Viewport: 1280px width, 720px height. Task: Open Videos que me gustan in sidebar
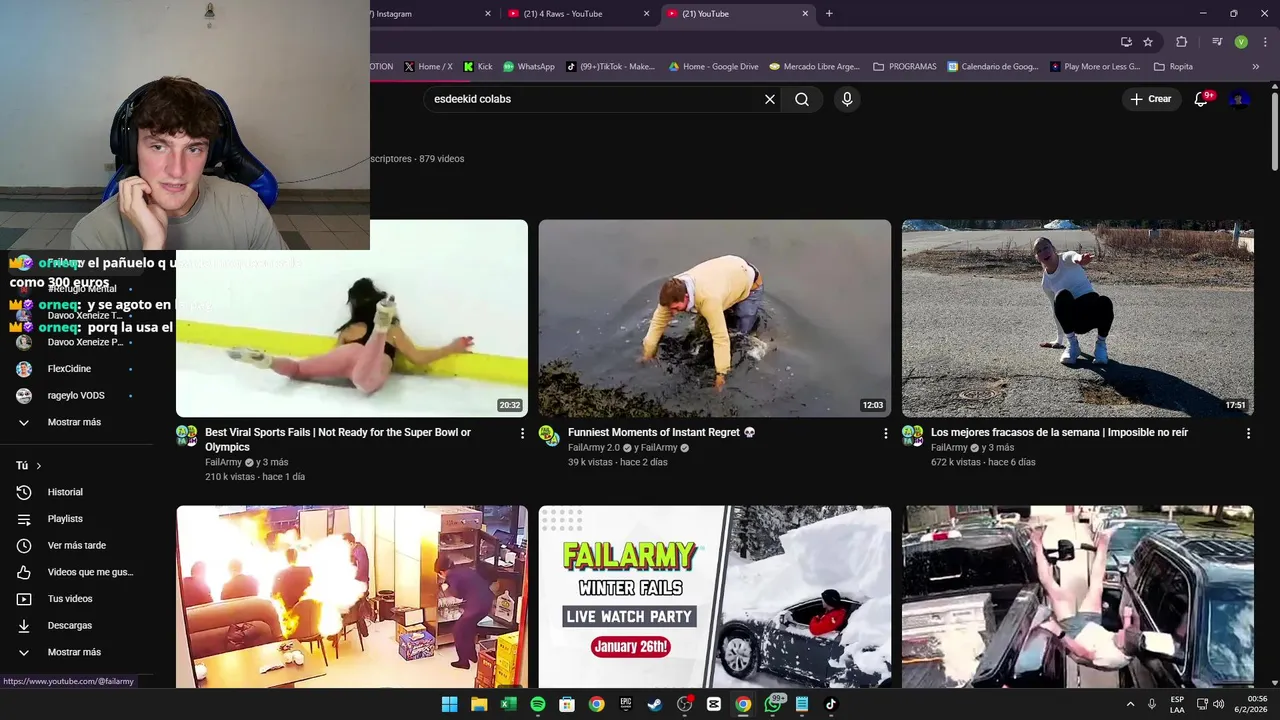(x=76, y=572)
